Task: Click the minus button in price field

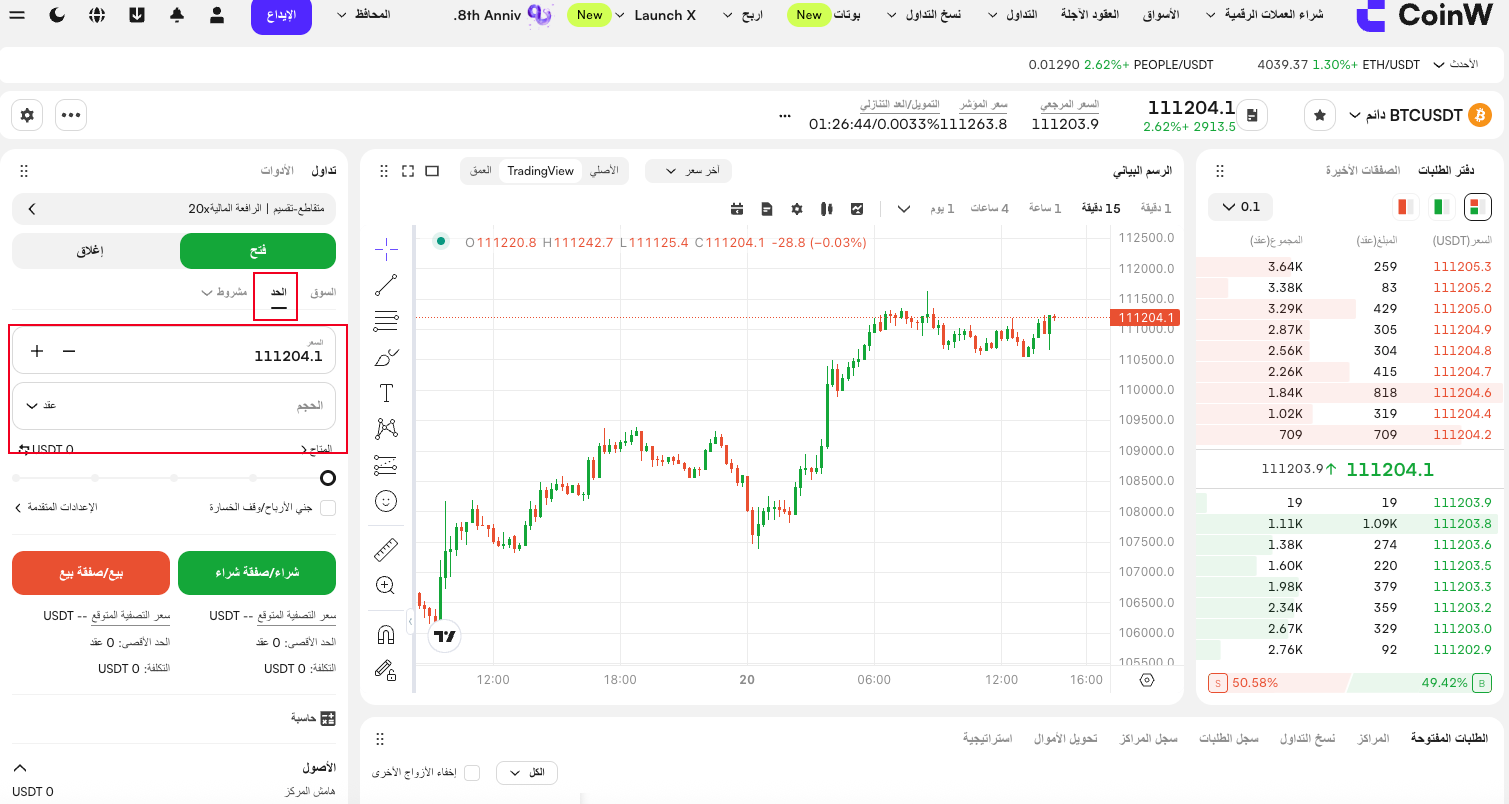Action: tap(69, 351)
